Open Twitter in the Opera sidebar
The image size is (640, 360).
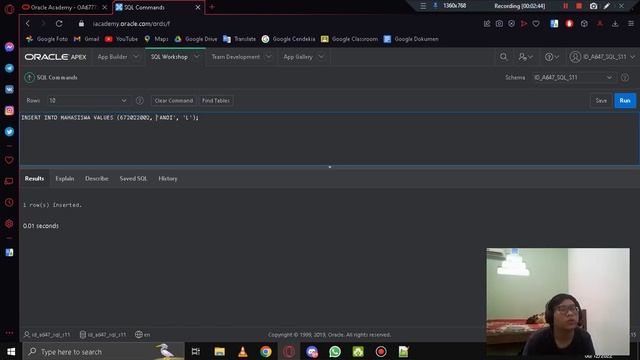9,131
